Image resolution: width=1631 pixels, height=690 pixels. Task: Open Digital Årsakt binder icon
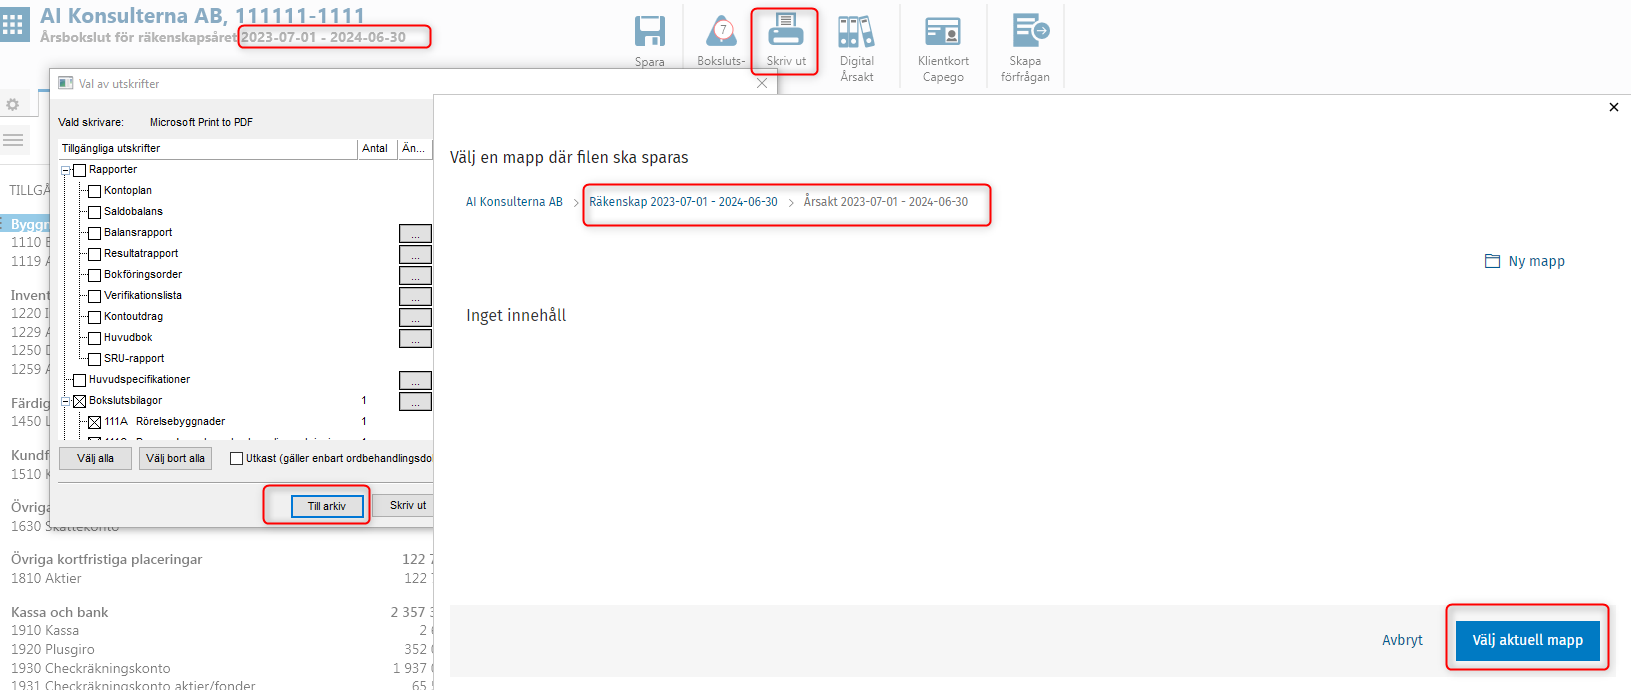(x=856, y=31)
